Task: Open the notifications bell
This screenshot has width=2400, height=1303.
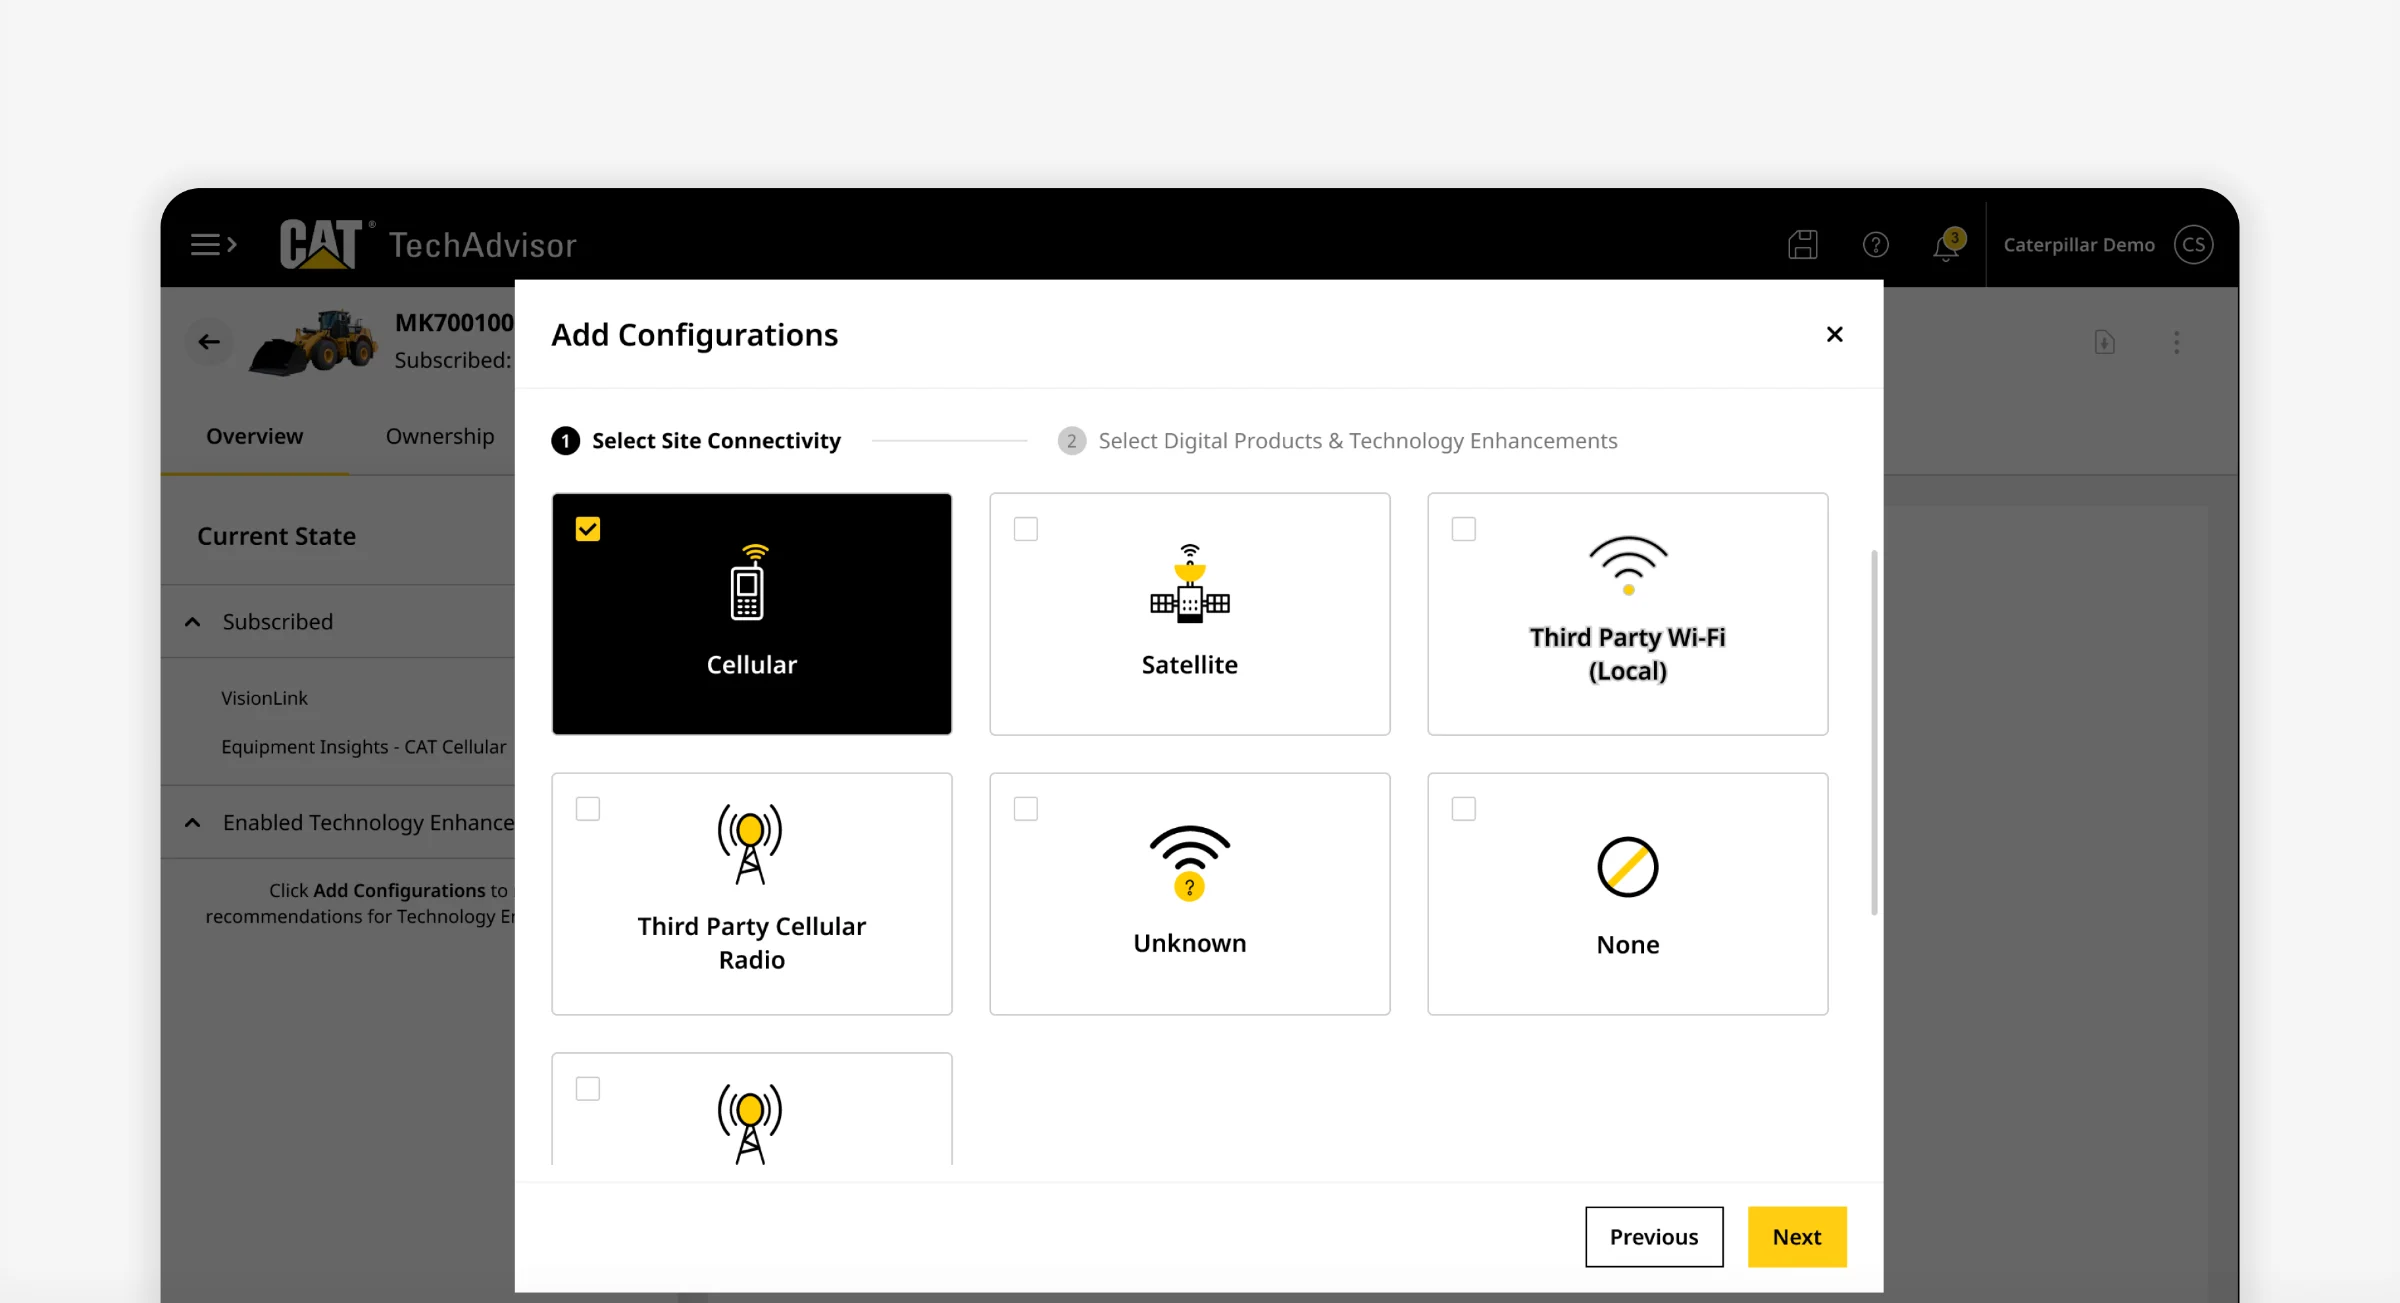Action: [x=1947, y=245]
